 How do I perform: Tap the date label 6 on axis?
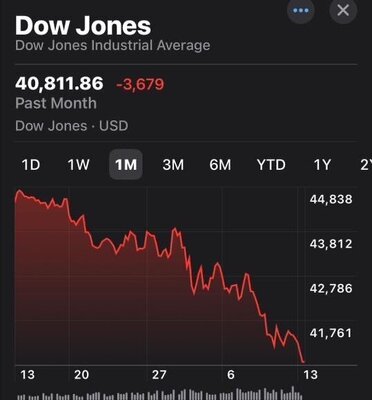pyautogui.click(x=231, y=375)
